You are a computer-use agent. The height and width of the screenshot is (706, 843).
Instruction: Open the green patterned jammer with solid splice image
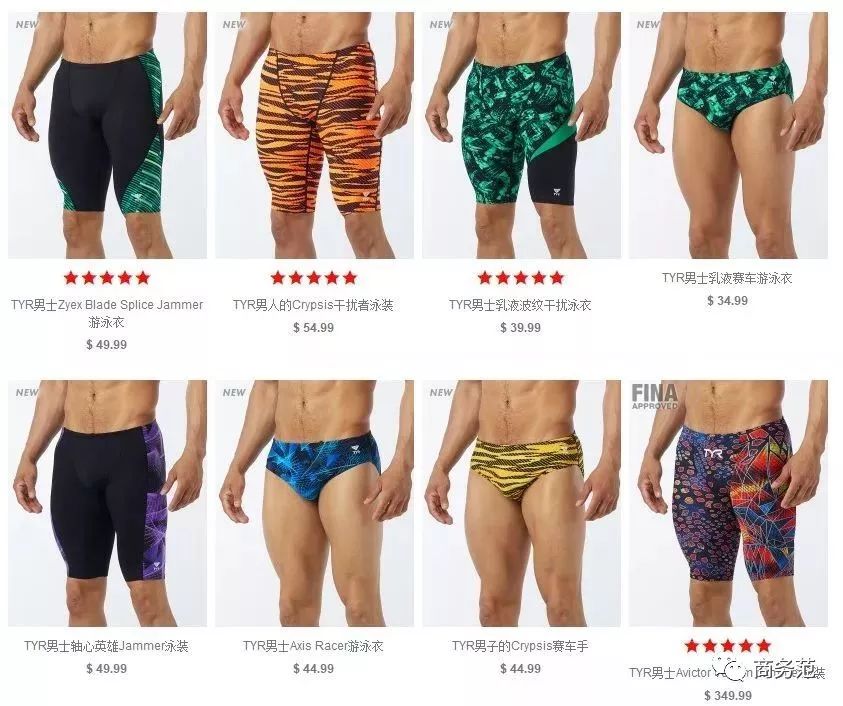[521, 136]
